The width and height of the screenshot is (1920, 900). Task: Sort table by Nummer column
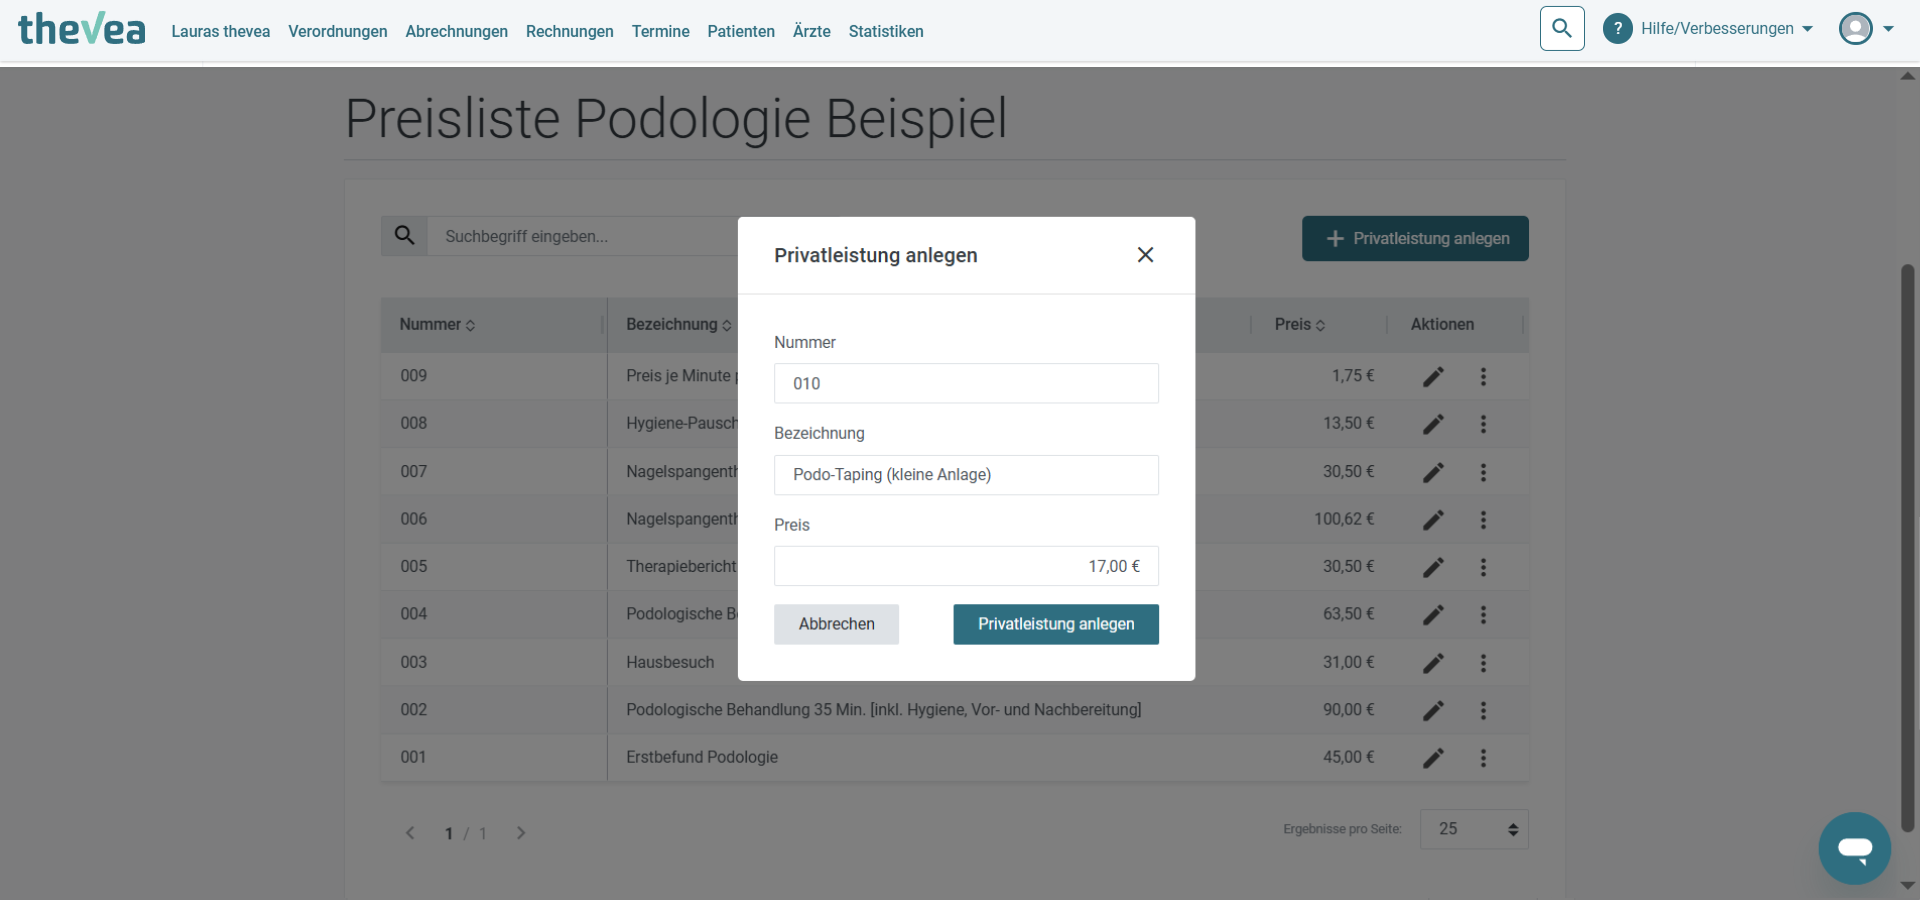pyautogui.click(x=437, y=325)
